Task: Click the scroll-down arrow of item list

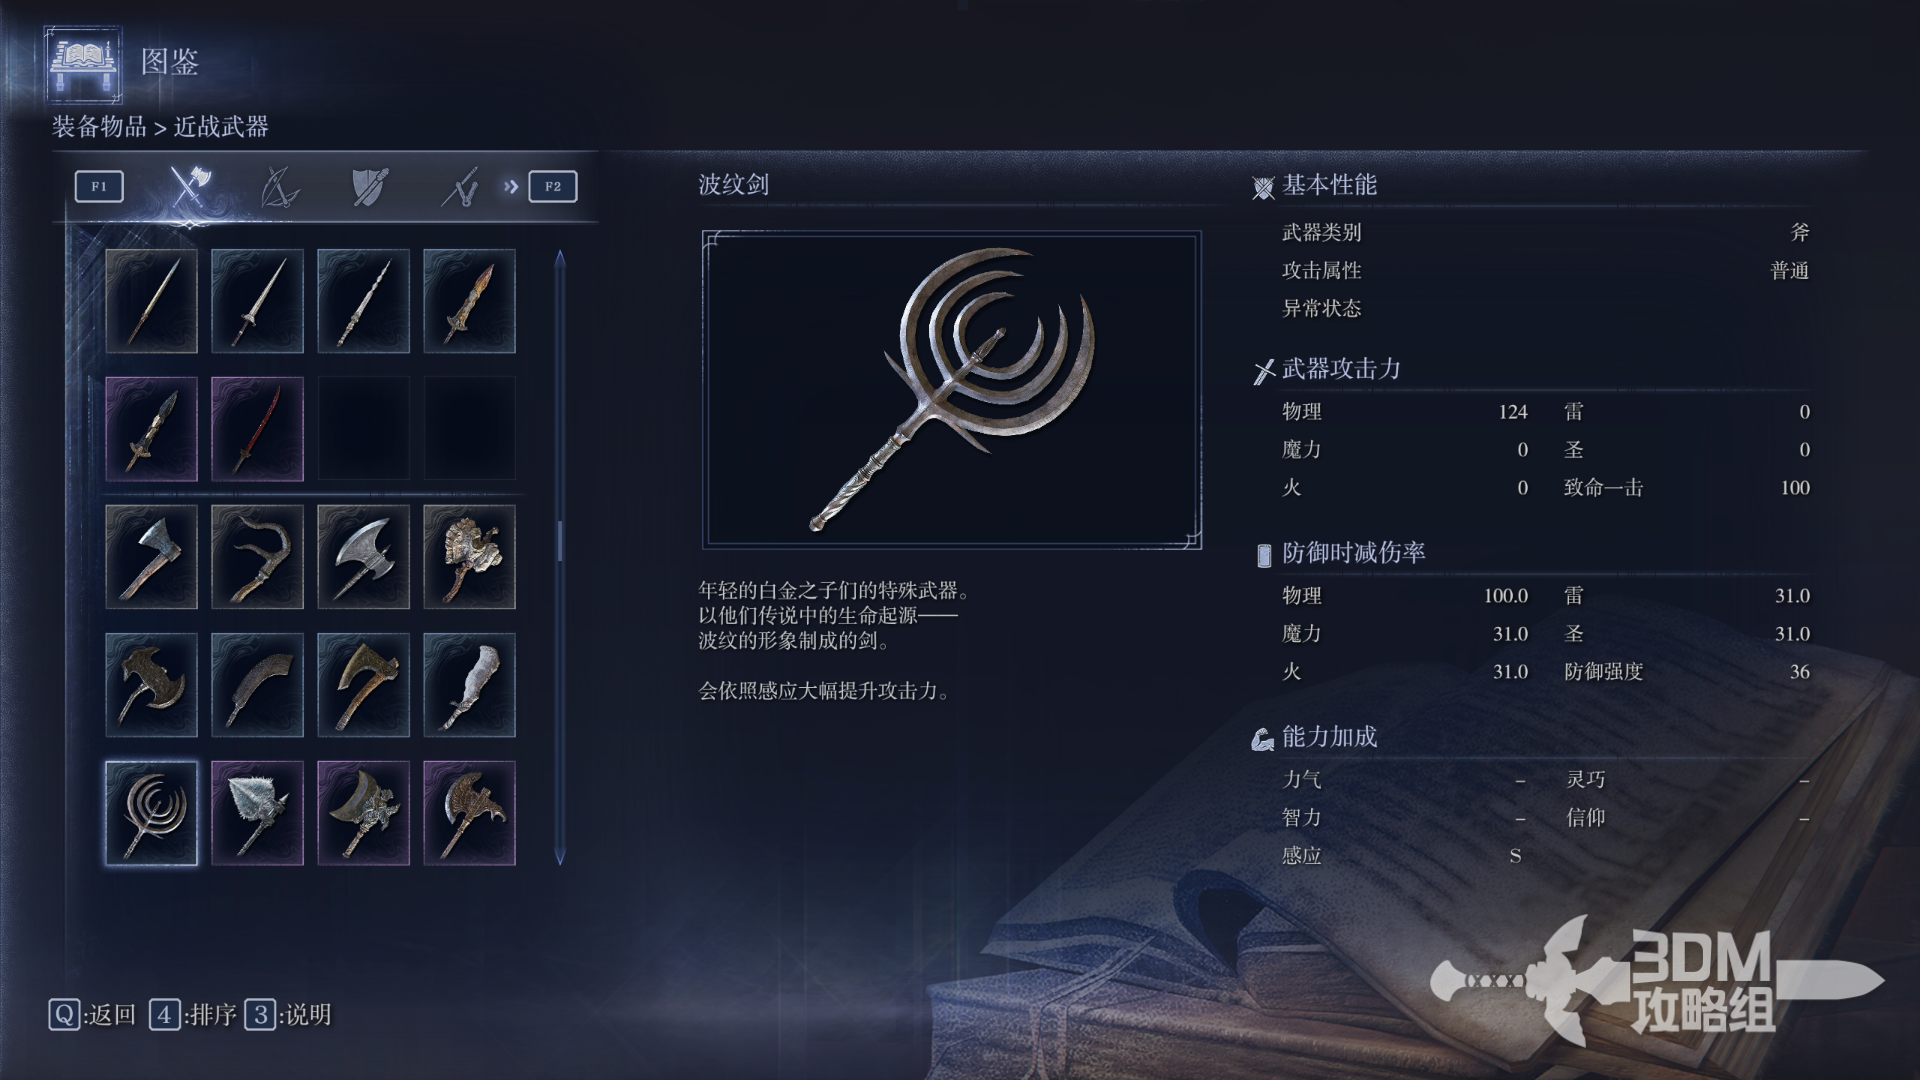Action: click(x=560, y=857)
